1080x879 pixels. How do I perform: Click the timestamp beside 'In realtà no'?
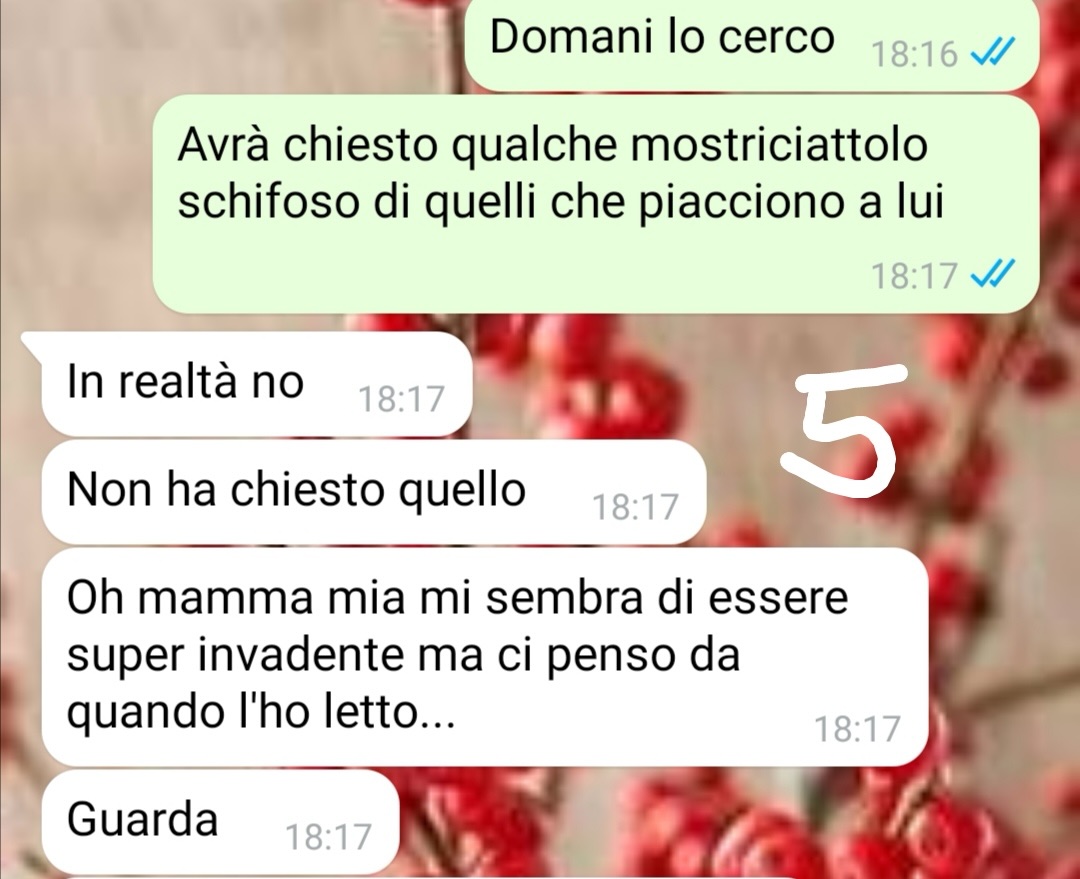click(401, 399)
